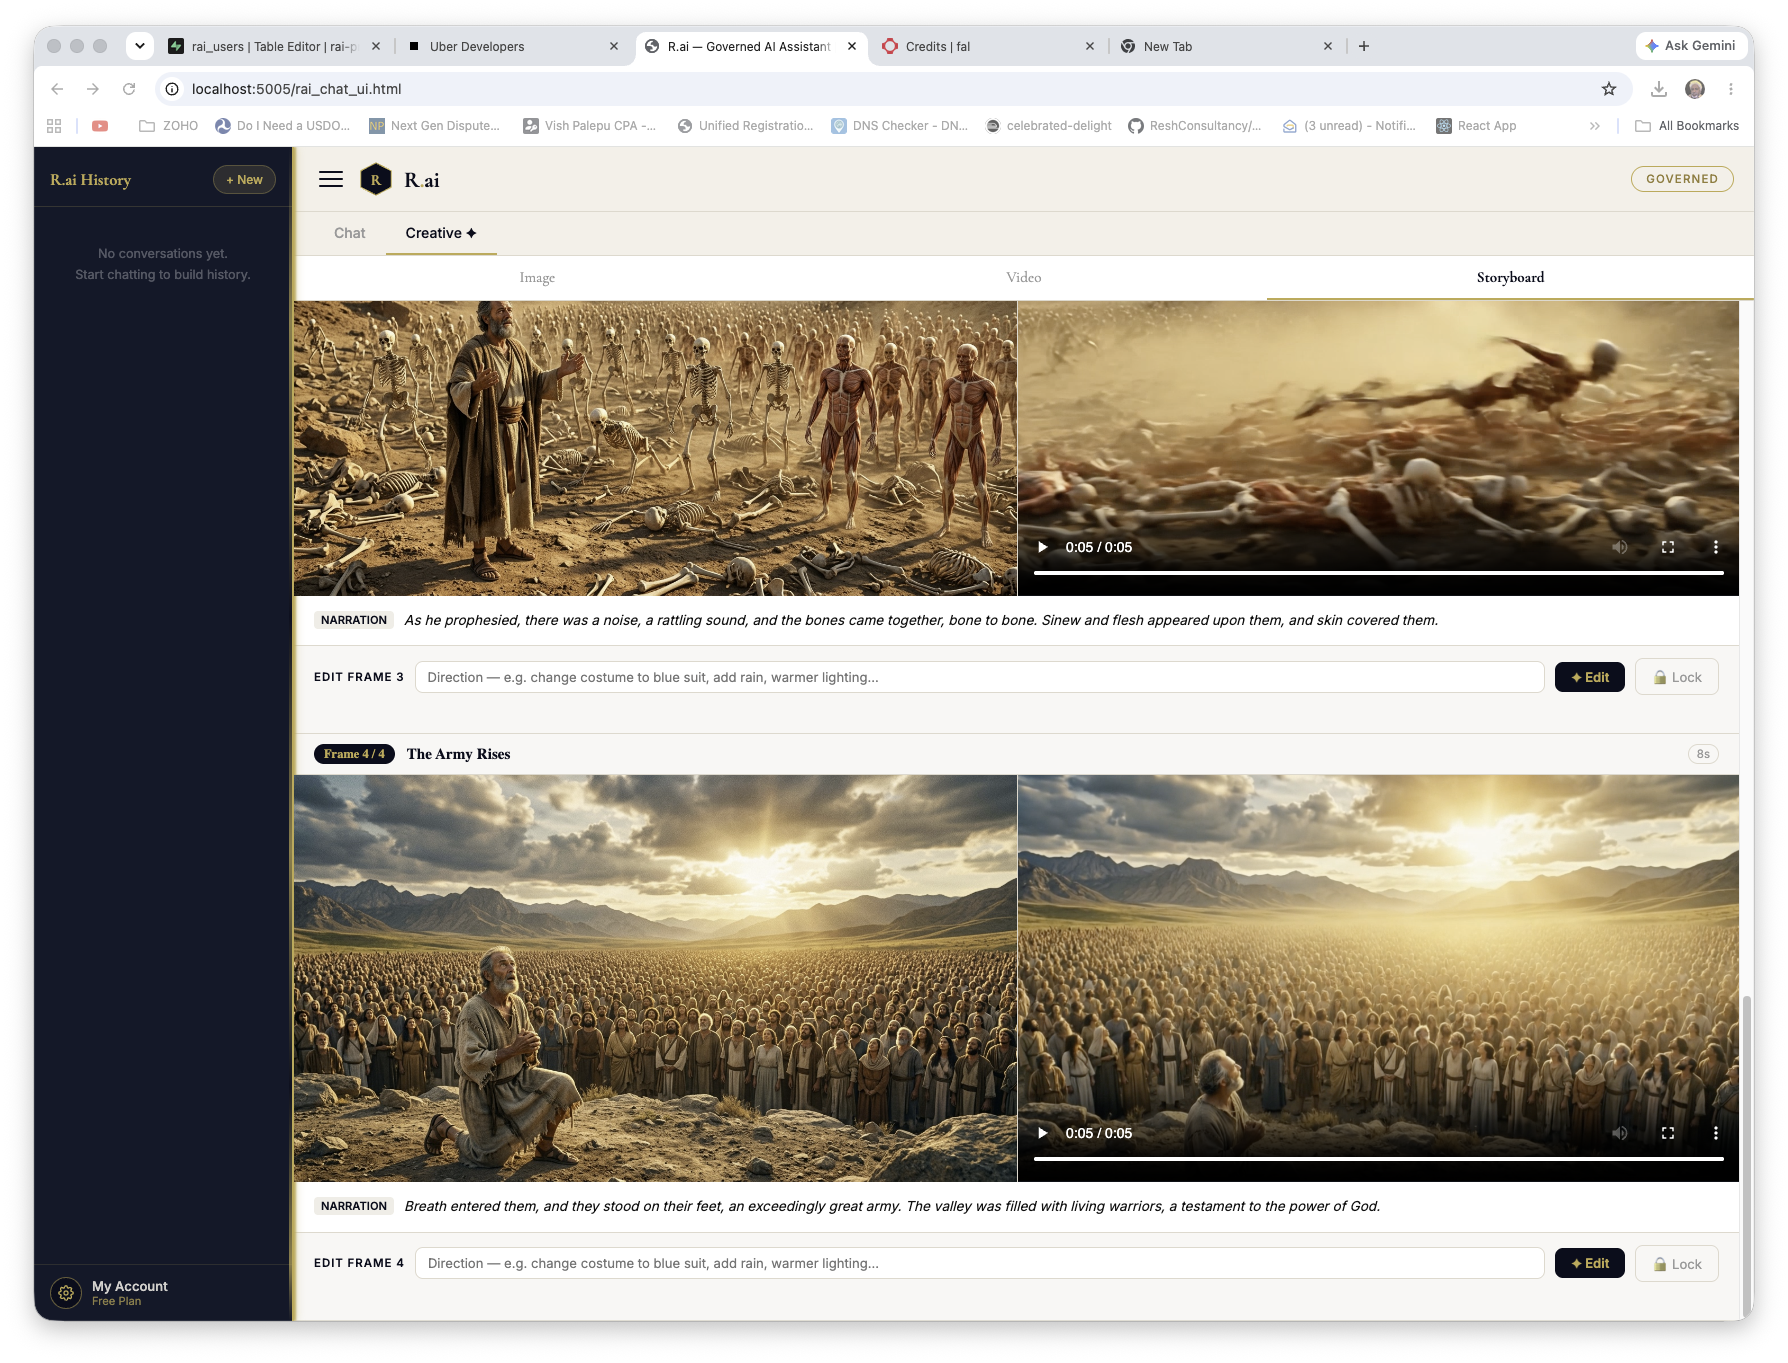The height and width of the screenshot is (1363, 1788).
Task: Start a new conversation with + New
Action: [244, 180]
